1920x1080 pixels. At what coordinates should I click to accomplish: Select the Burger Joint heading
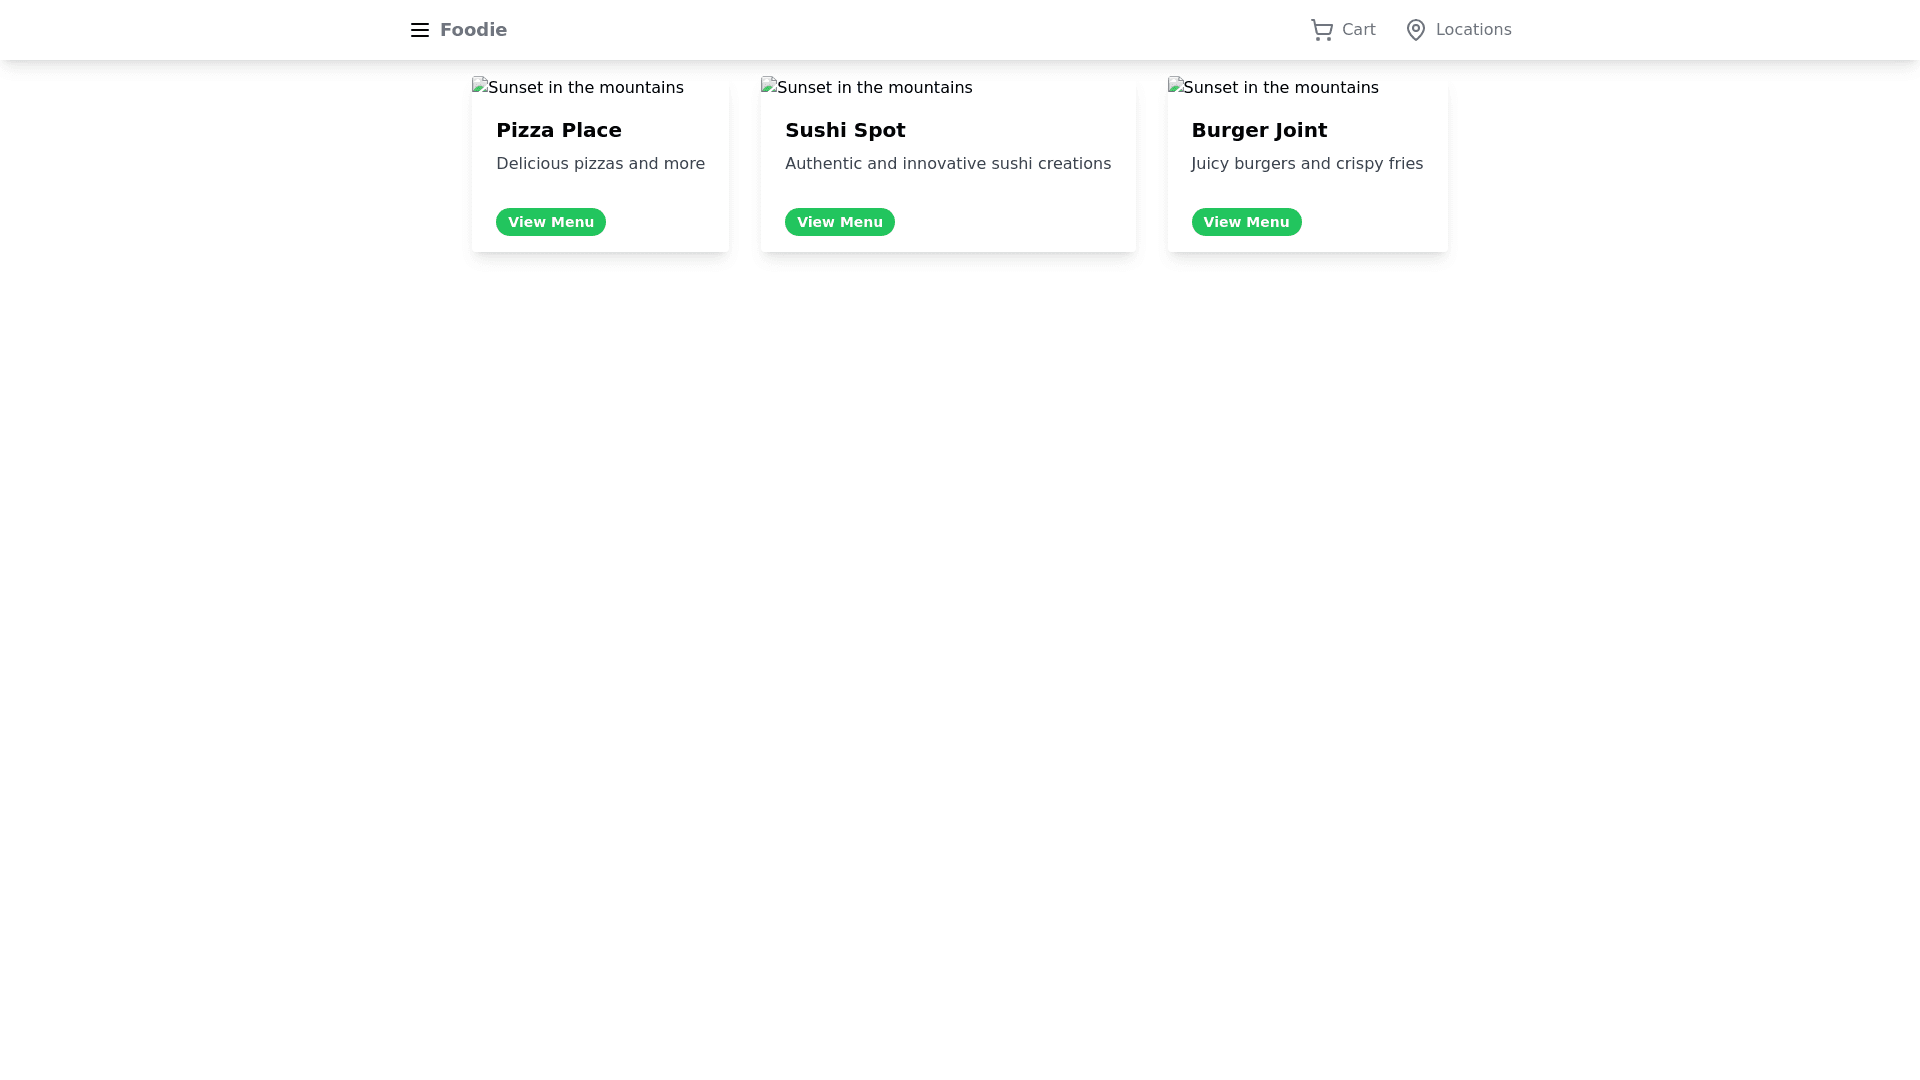pyautogui.click(x=1259, y=130)
